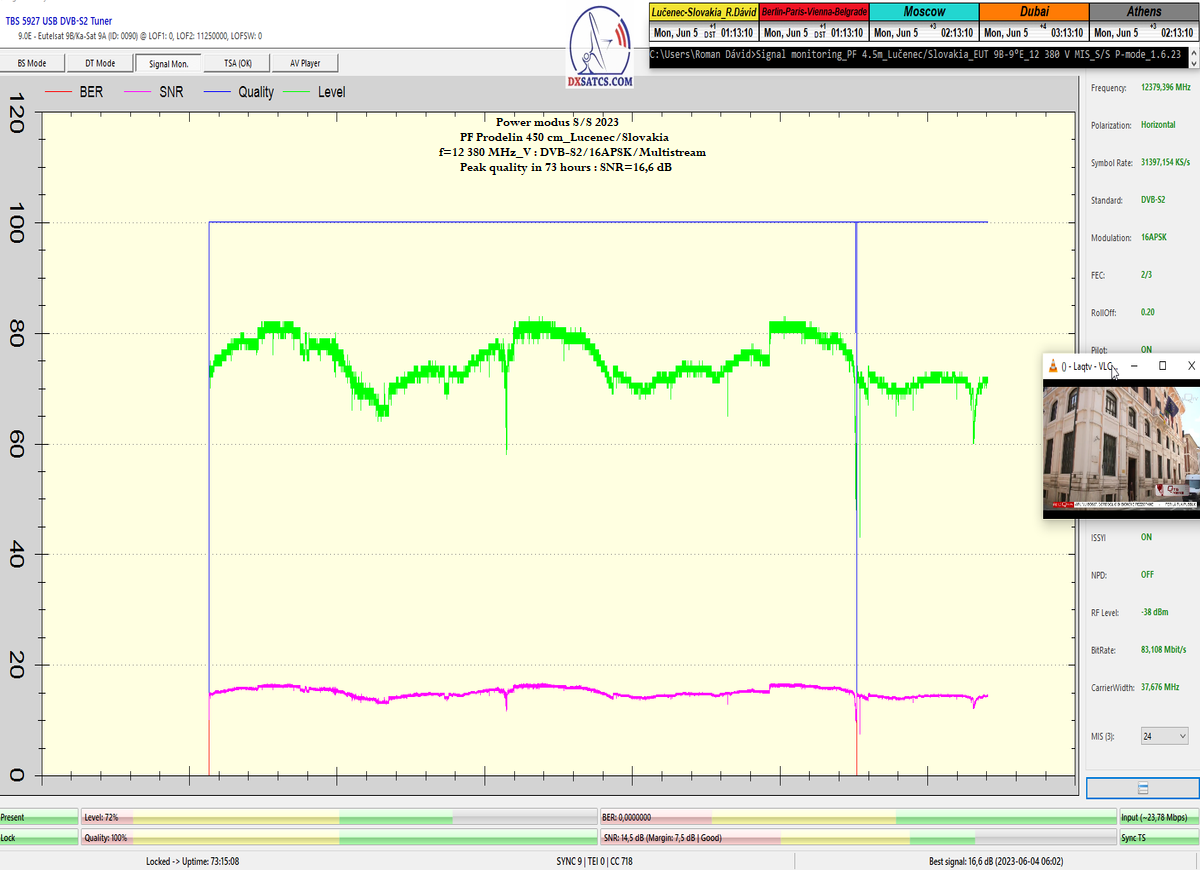
Task: Switch to DT Mode tab
Action: (99, 63)
